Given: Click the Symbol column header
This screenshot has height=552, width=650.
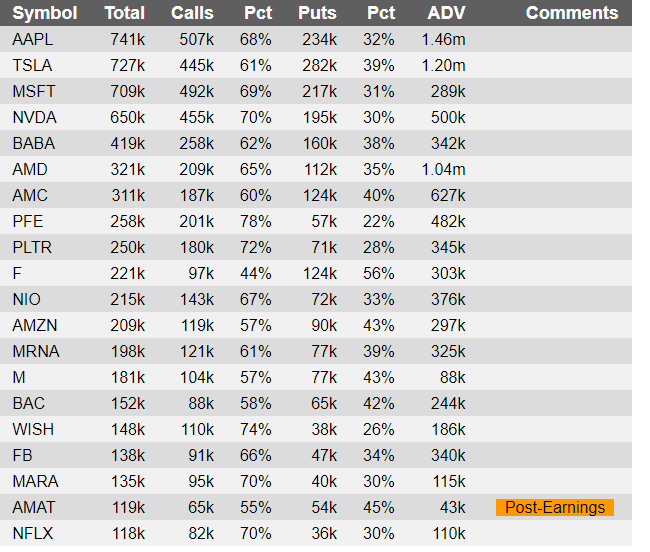Looking at the screenshot, I should [45, 13].
